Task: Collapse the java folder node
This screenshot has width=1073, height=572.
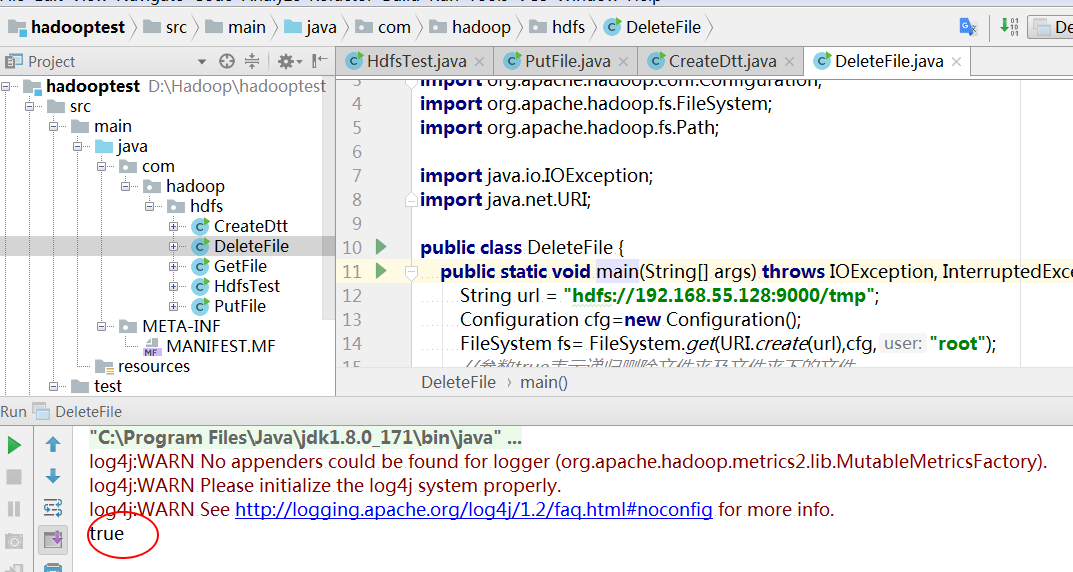Action: coord(77,146)
